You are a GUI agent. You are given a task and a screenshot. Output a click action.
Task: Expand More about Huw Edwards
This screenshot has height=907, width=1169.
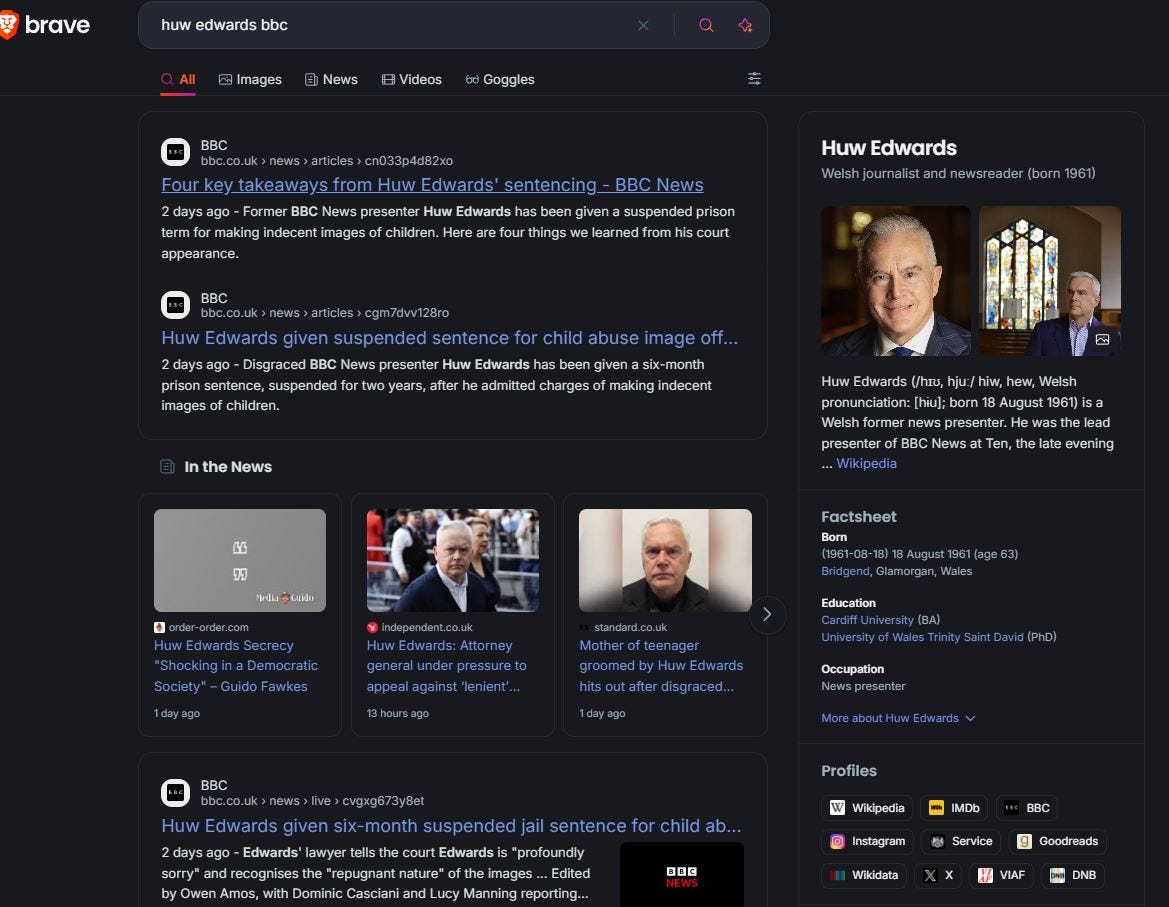(x=898, y=718)
